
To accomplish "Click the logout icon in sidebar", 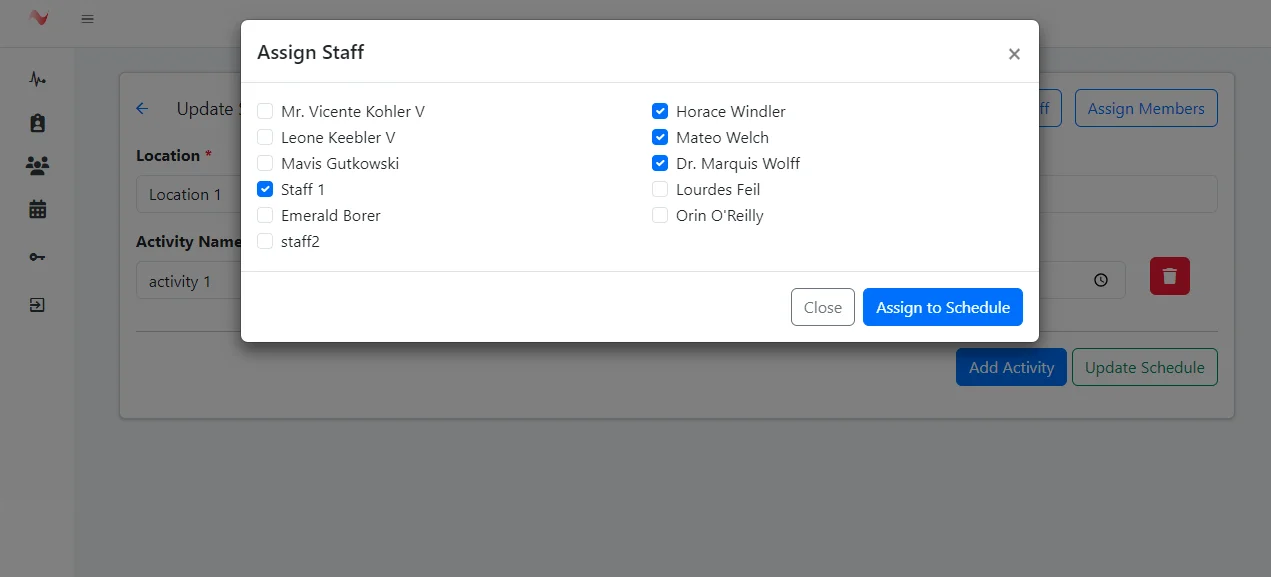I will tap(38, 305).
